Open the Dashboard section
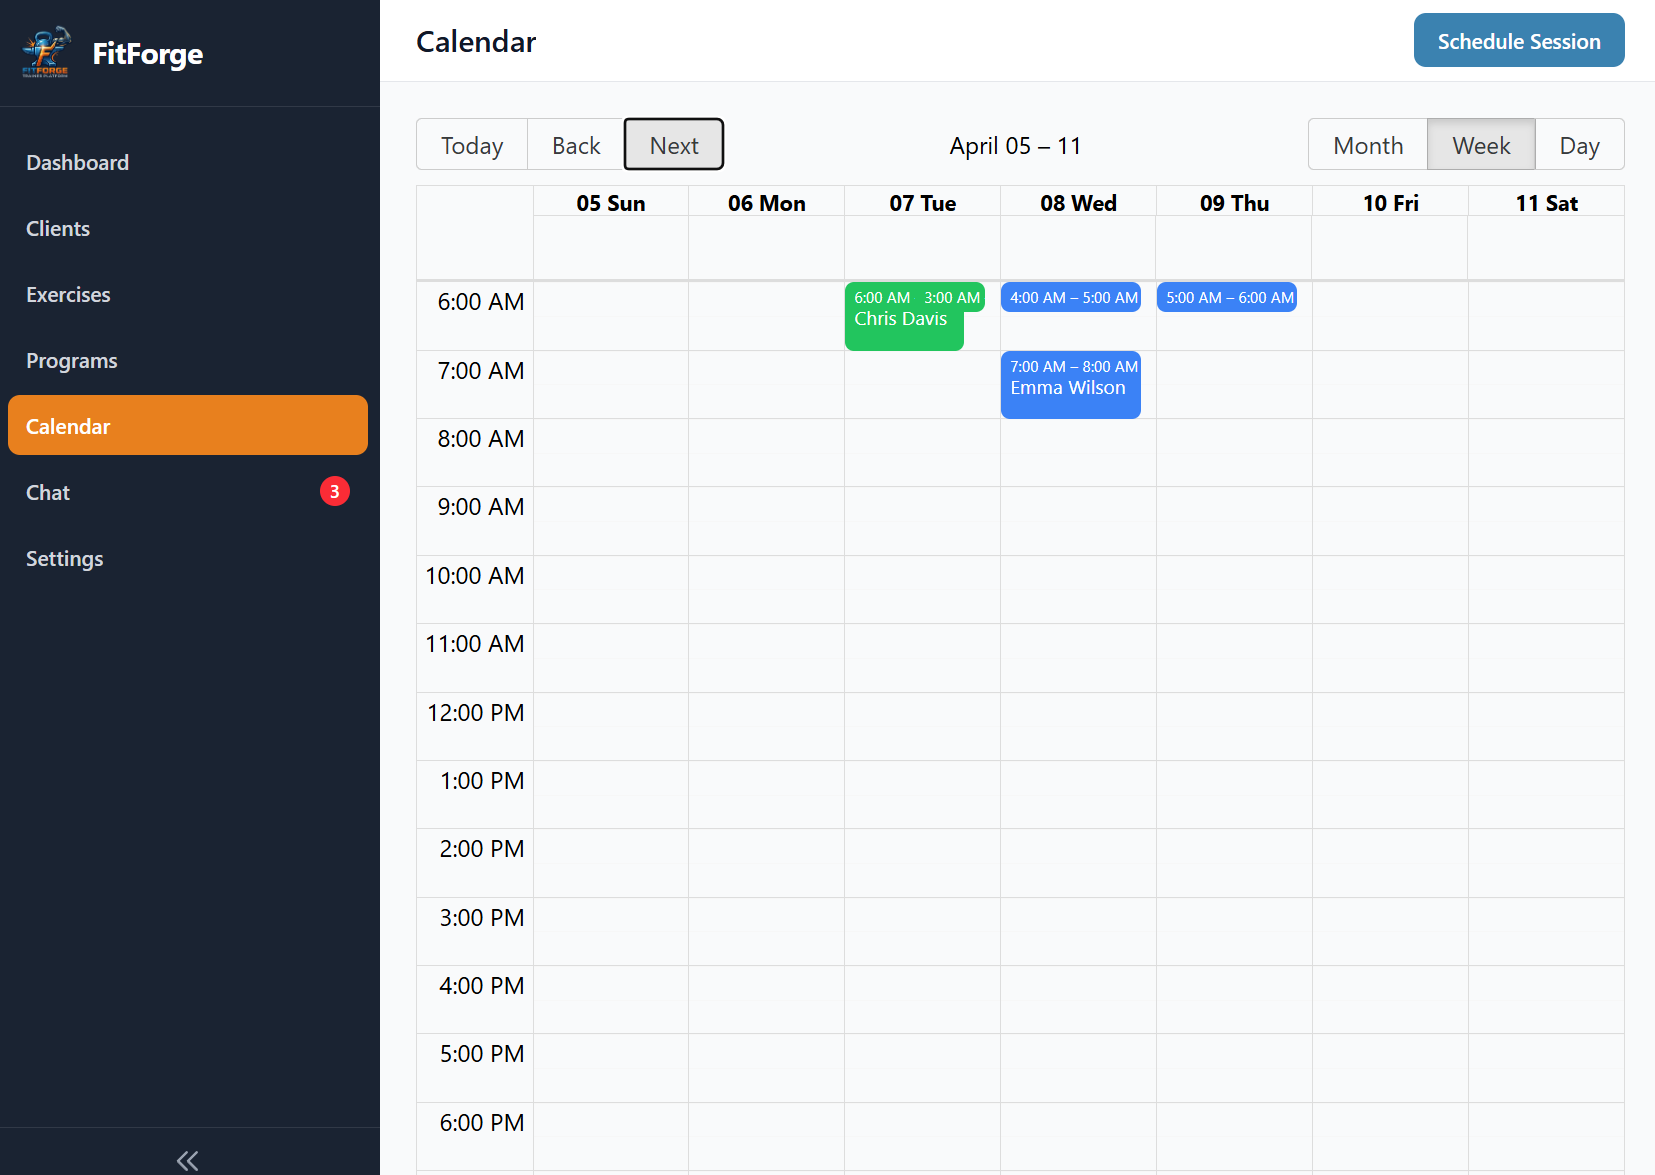The image size is (1655, 1175). [x=77, y=162]
